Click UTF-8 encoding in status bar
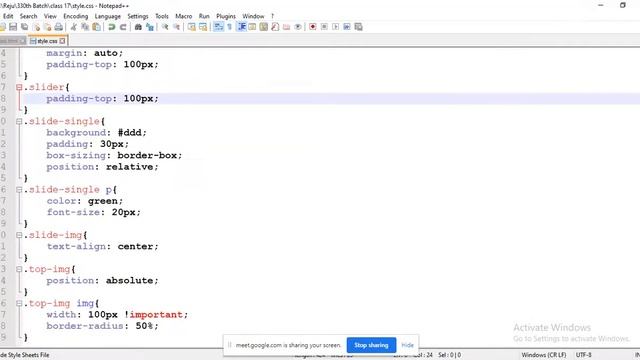640x360 pixels. point(584,355)
